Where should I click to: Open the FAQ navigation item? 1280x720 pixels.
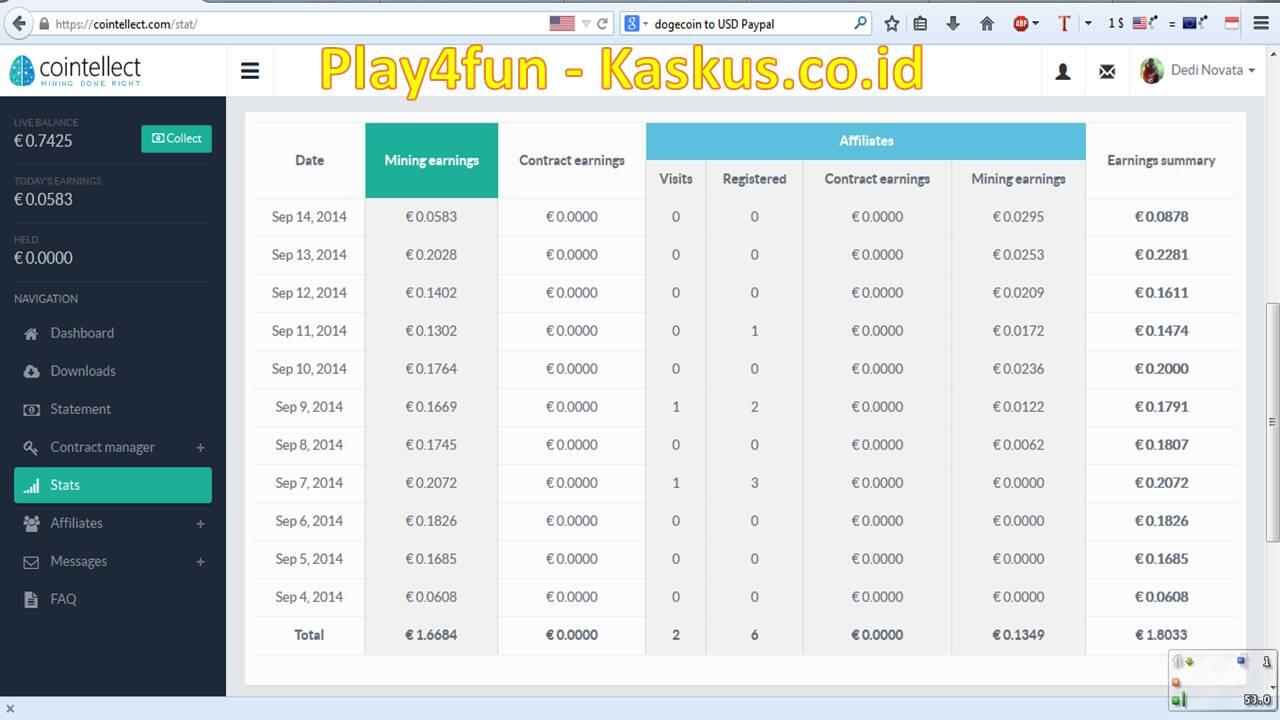pyautogui.click(x=63, y=599)
